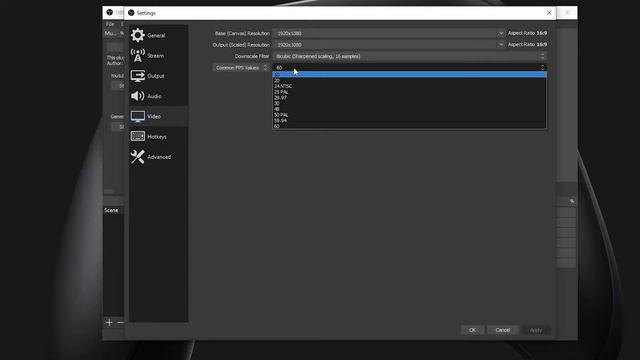640x360 pixels.
Task: Click the FPS value combo box showing 60
Action: point(409,67)
